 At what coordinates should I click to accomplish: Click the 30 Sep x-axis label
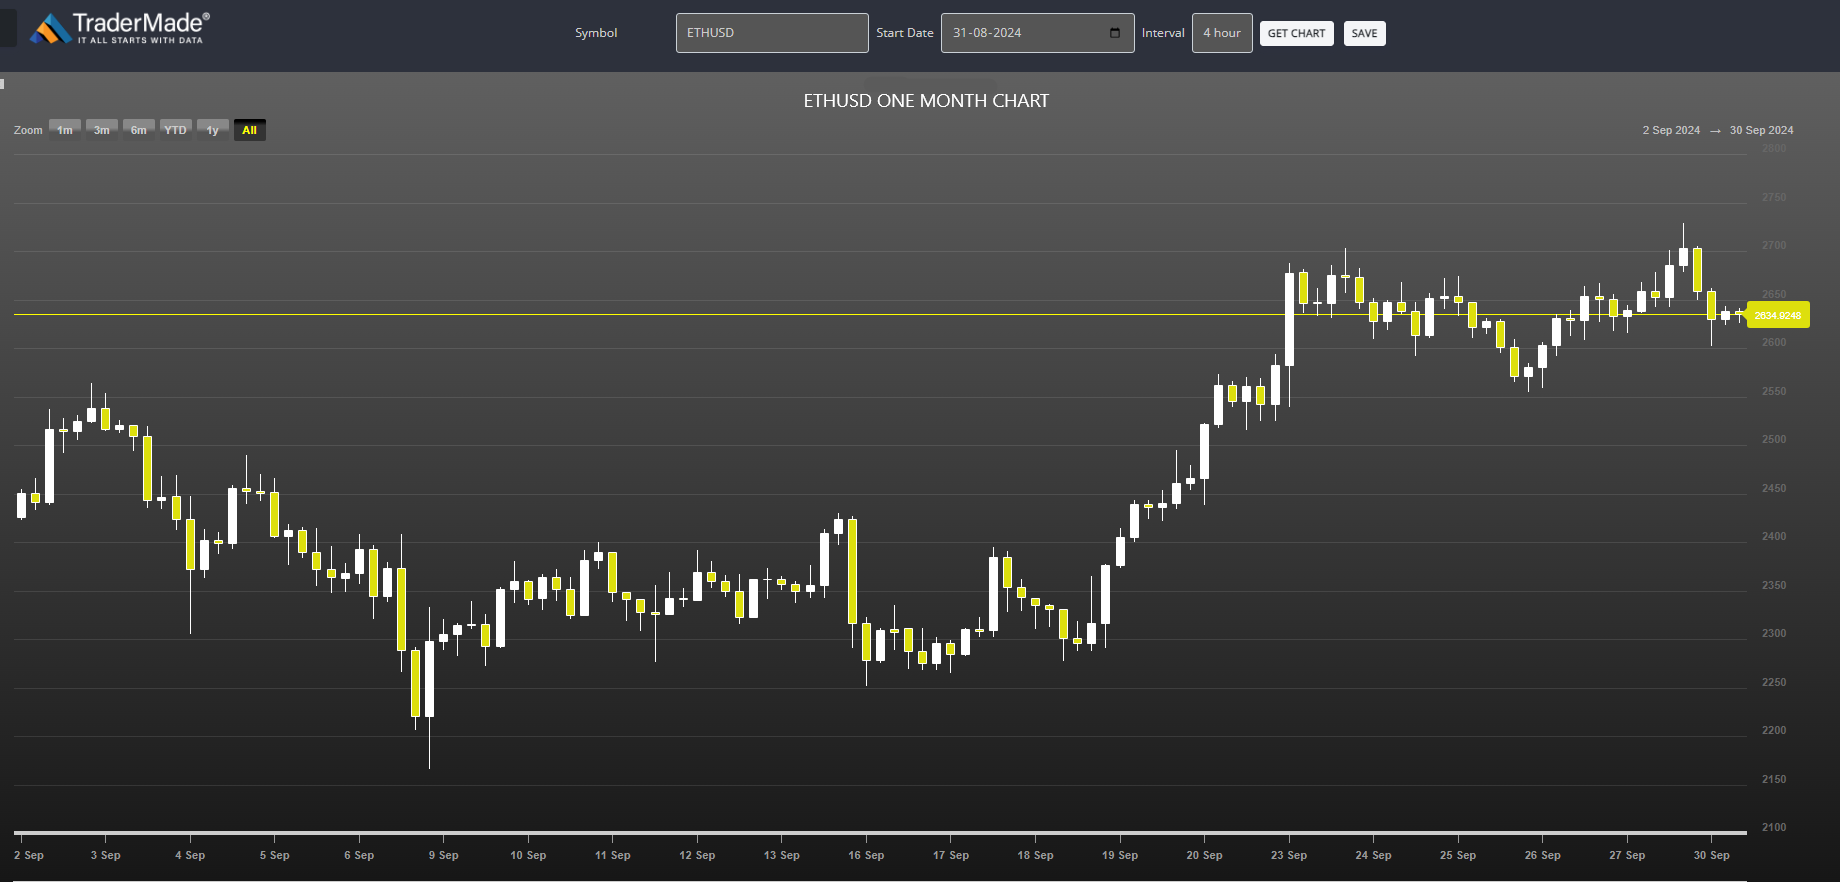click(x=1712, y=855)
